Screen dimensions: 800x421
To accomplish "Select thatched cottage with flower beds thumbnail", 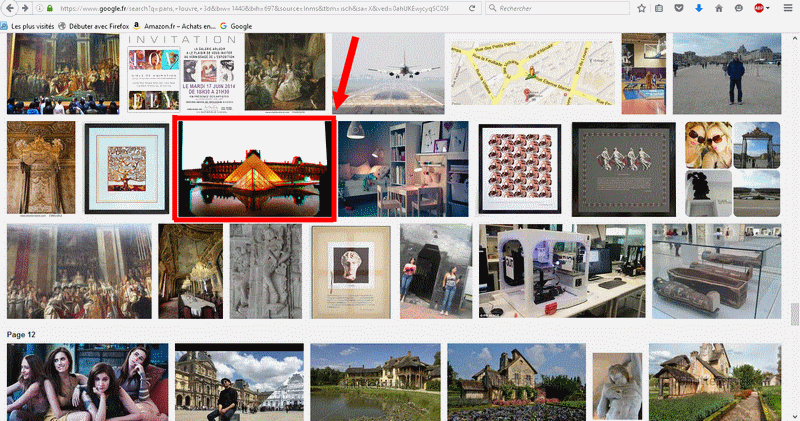I will 516,382.
